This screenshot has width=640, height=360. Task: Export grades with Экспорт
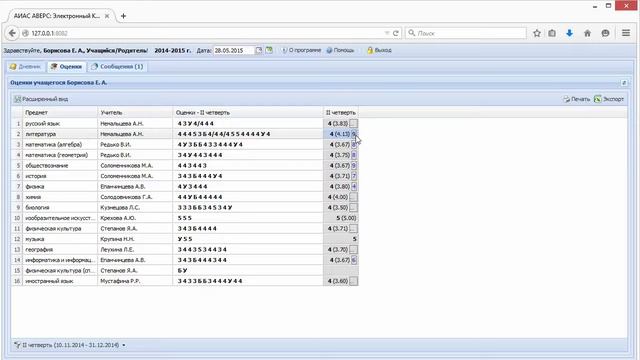[x=609, y=99]
